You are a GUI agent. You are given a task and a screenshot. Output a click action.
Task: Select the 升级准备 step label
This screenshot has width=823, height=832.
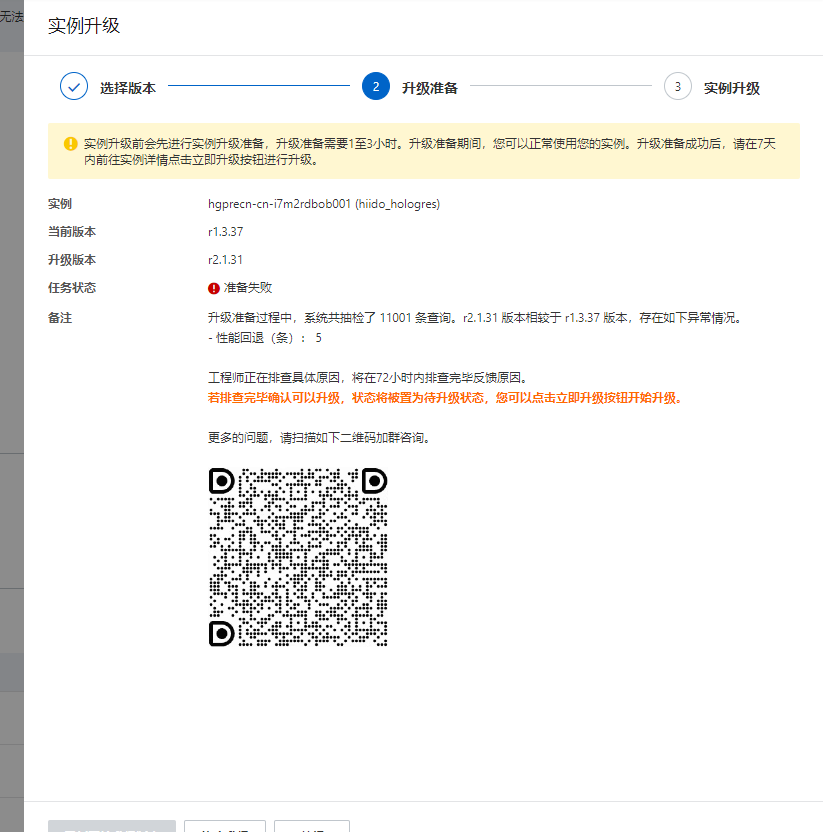(x=430, y=88)
